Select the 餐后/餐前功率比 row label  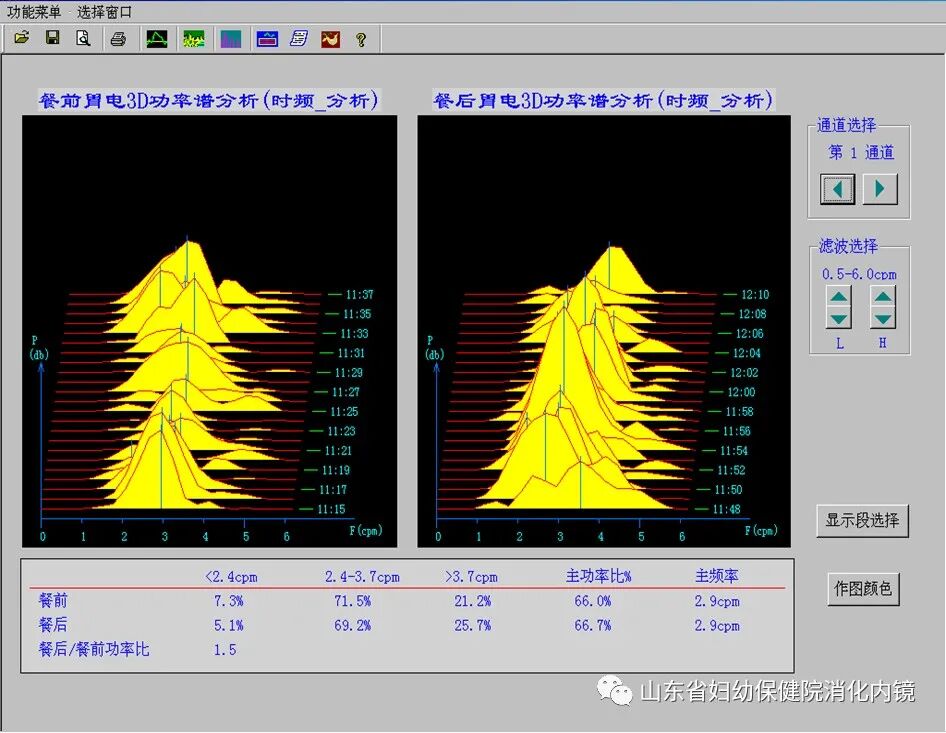pos(94,649)
